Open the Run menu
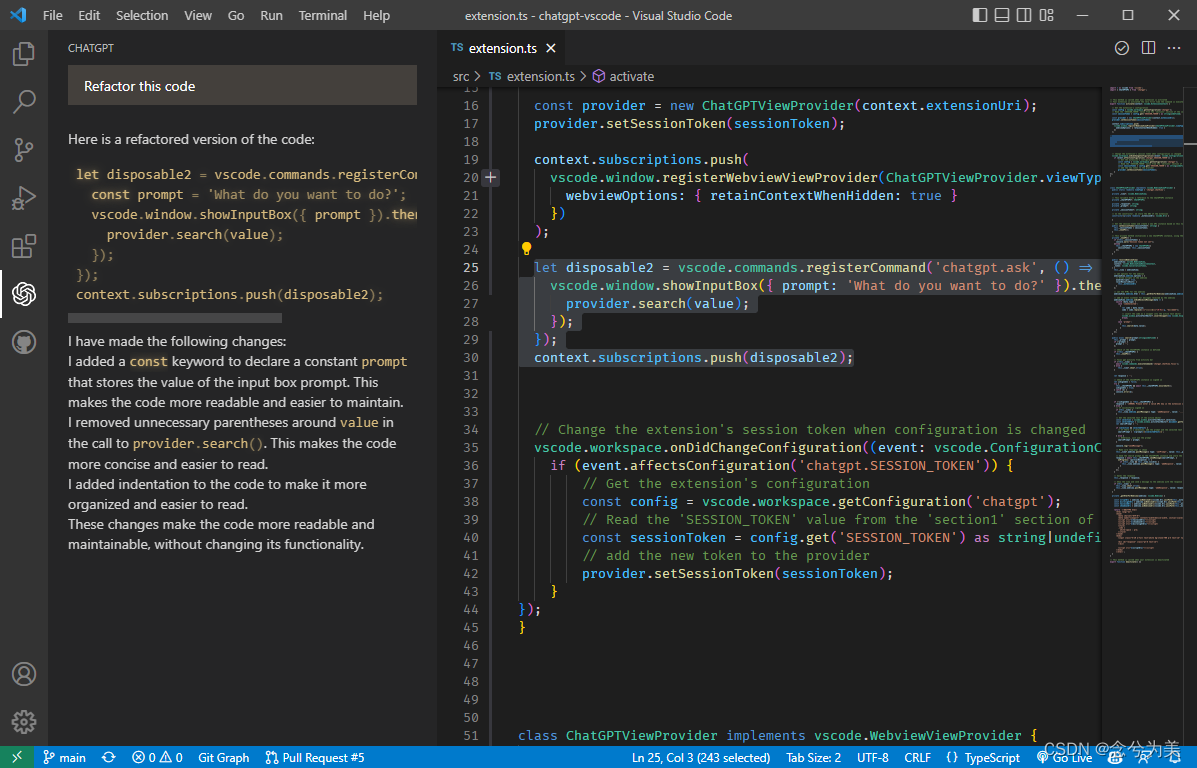 tap(271, 15)
